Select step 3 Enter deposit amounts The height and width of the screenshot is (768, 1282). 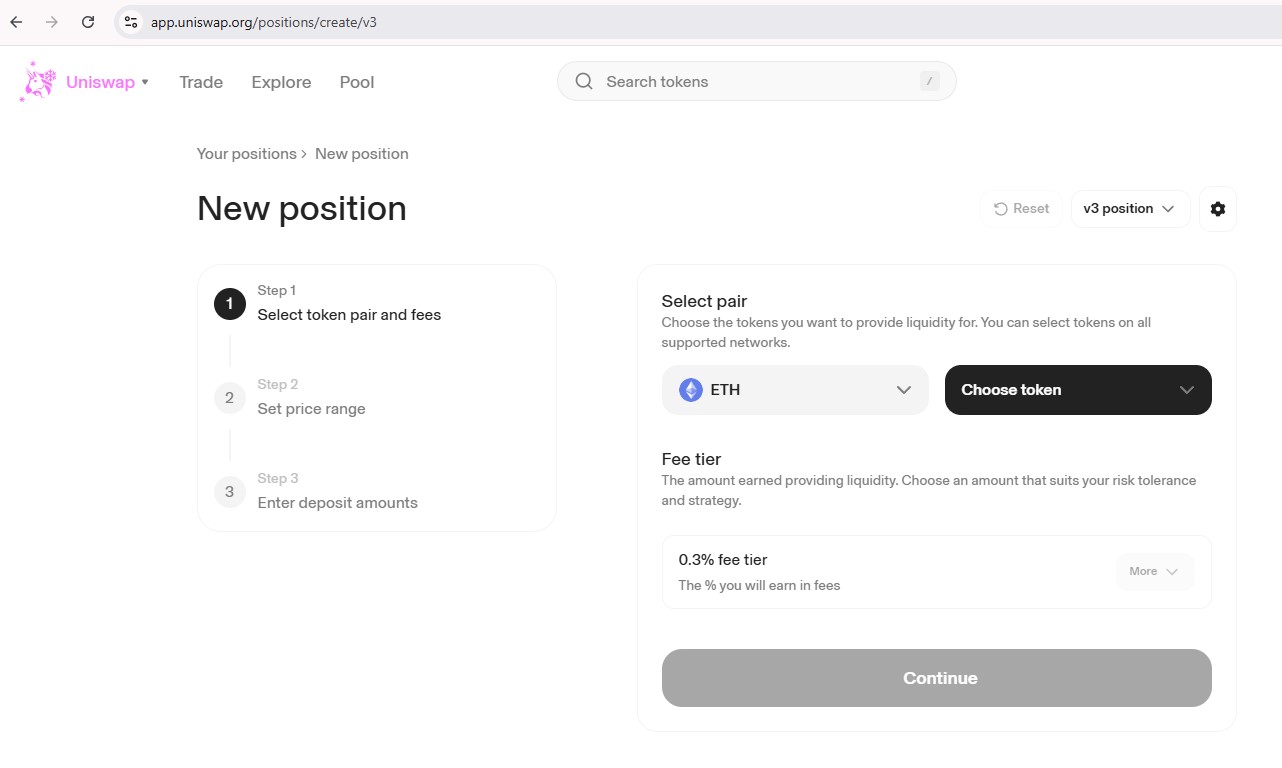pyautogui.click(x=337, y=502)
